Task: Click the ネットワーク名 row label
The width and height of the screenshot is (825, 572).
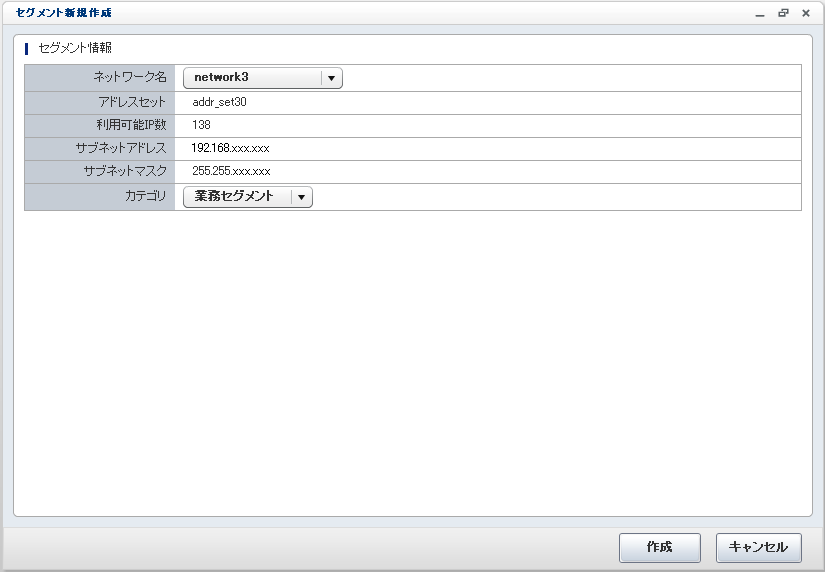Action: tap(130, 77)
